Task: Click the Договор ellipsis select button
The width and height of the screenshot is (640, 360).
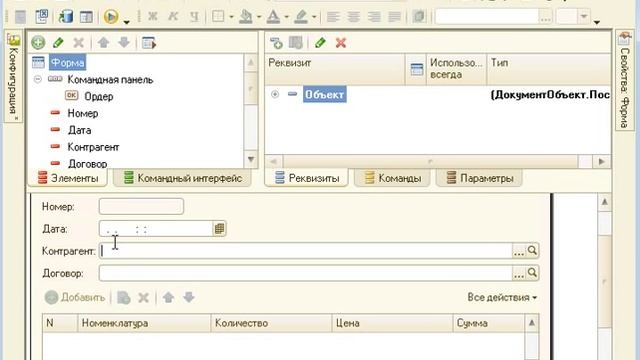Action: click(519, 273)
